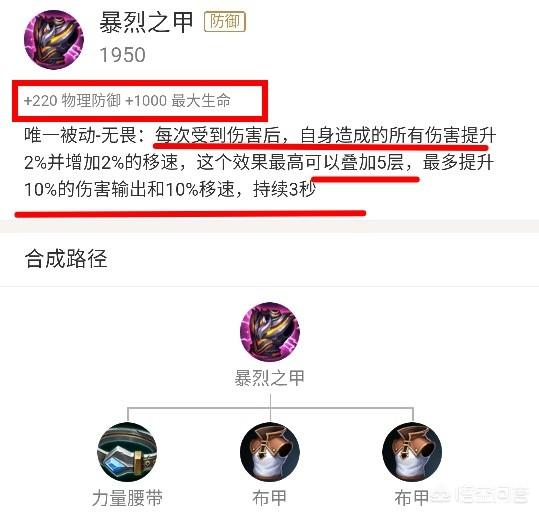Select the +220 物理防御 stat text
Viewport: 539px width, 513px height.
click(x=72, y=101)
